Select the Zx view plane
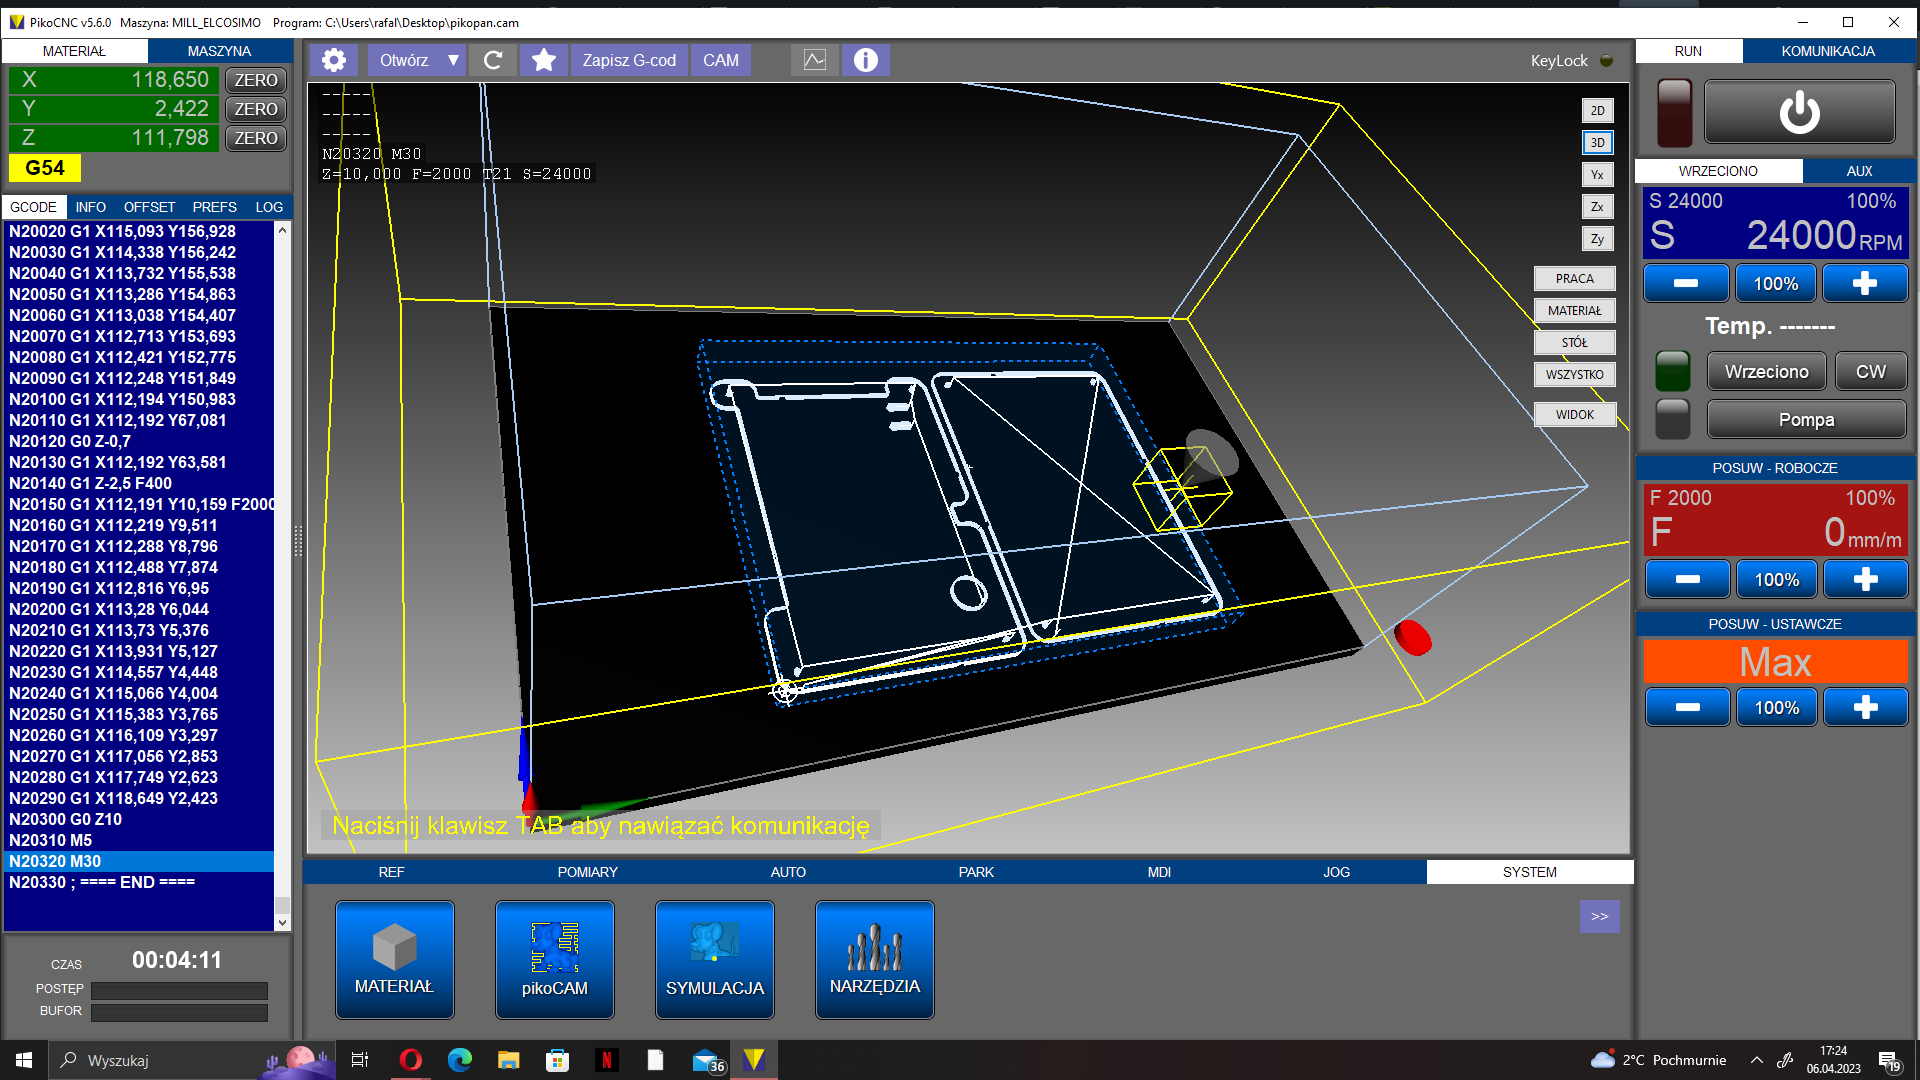The image size is (1920, 1080). click(1597, 206)
